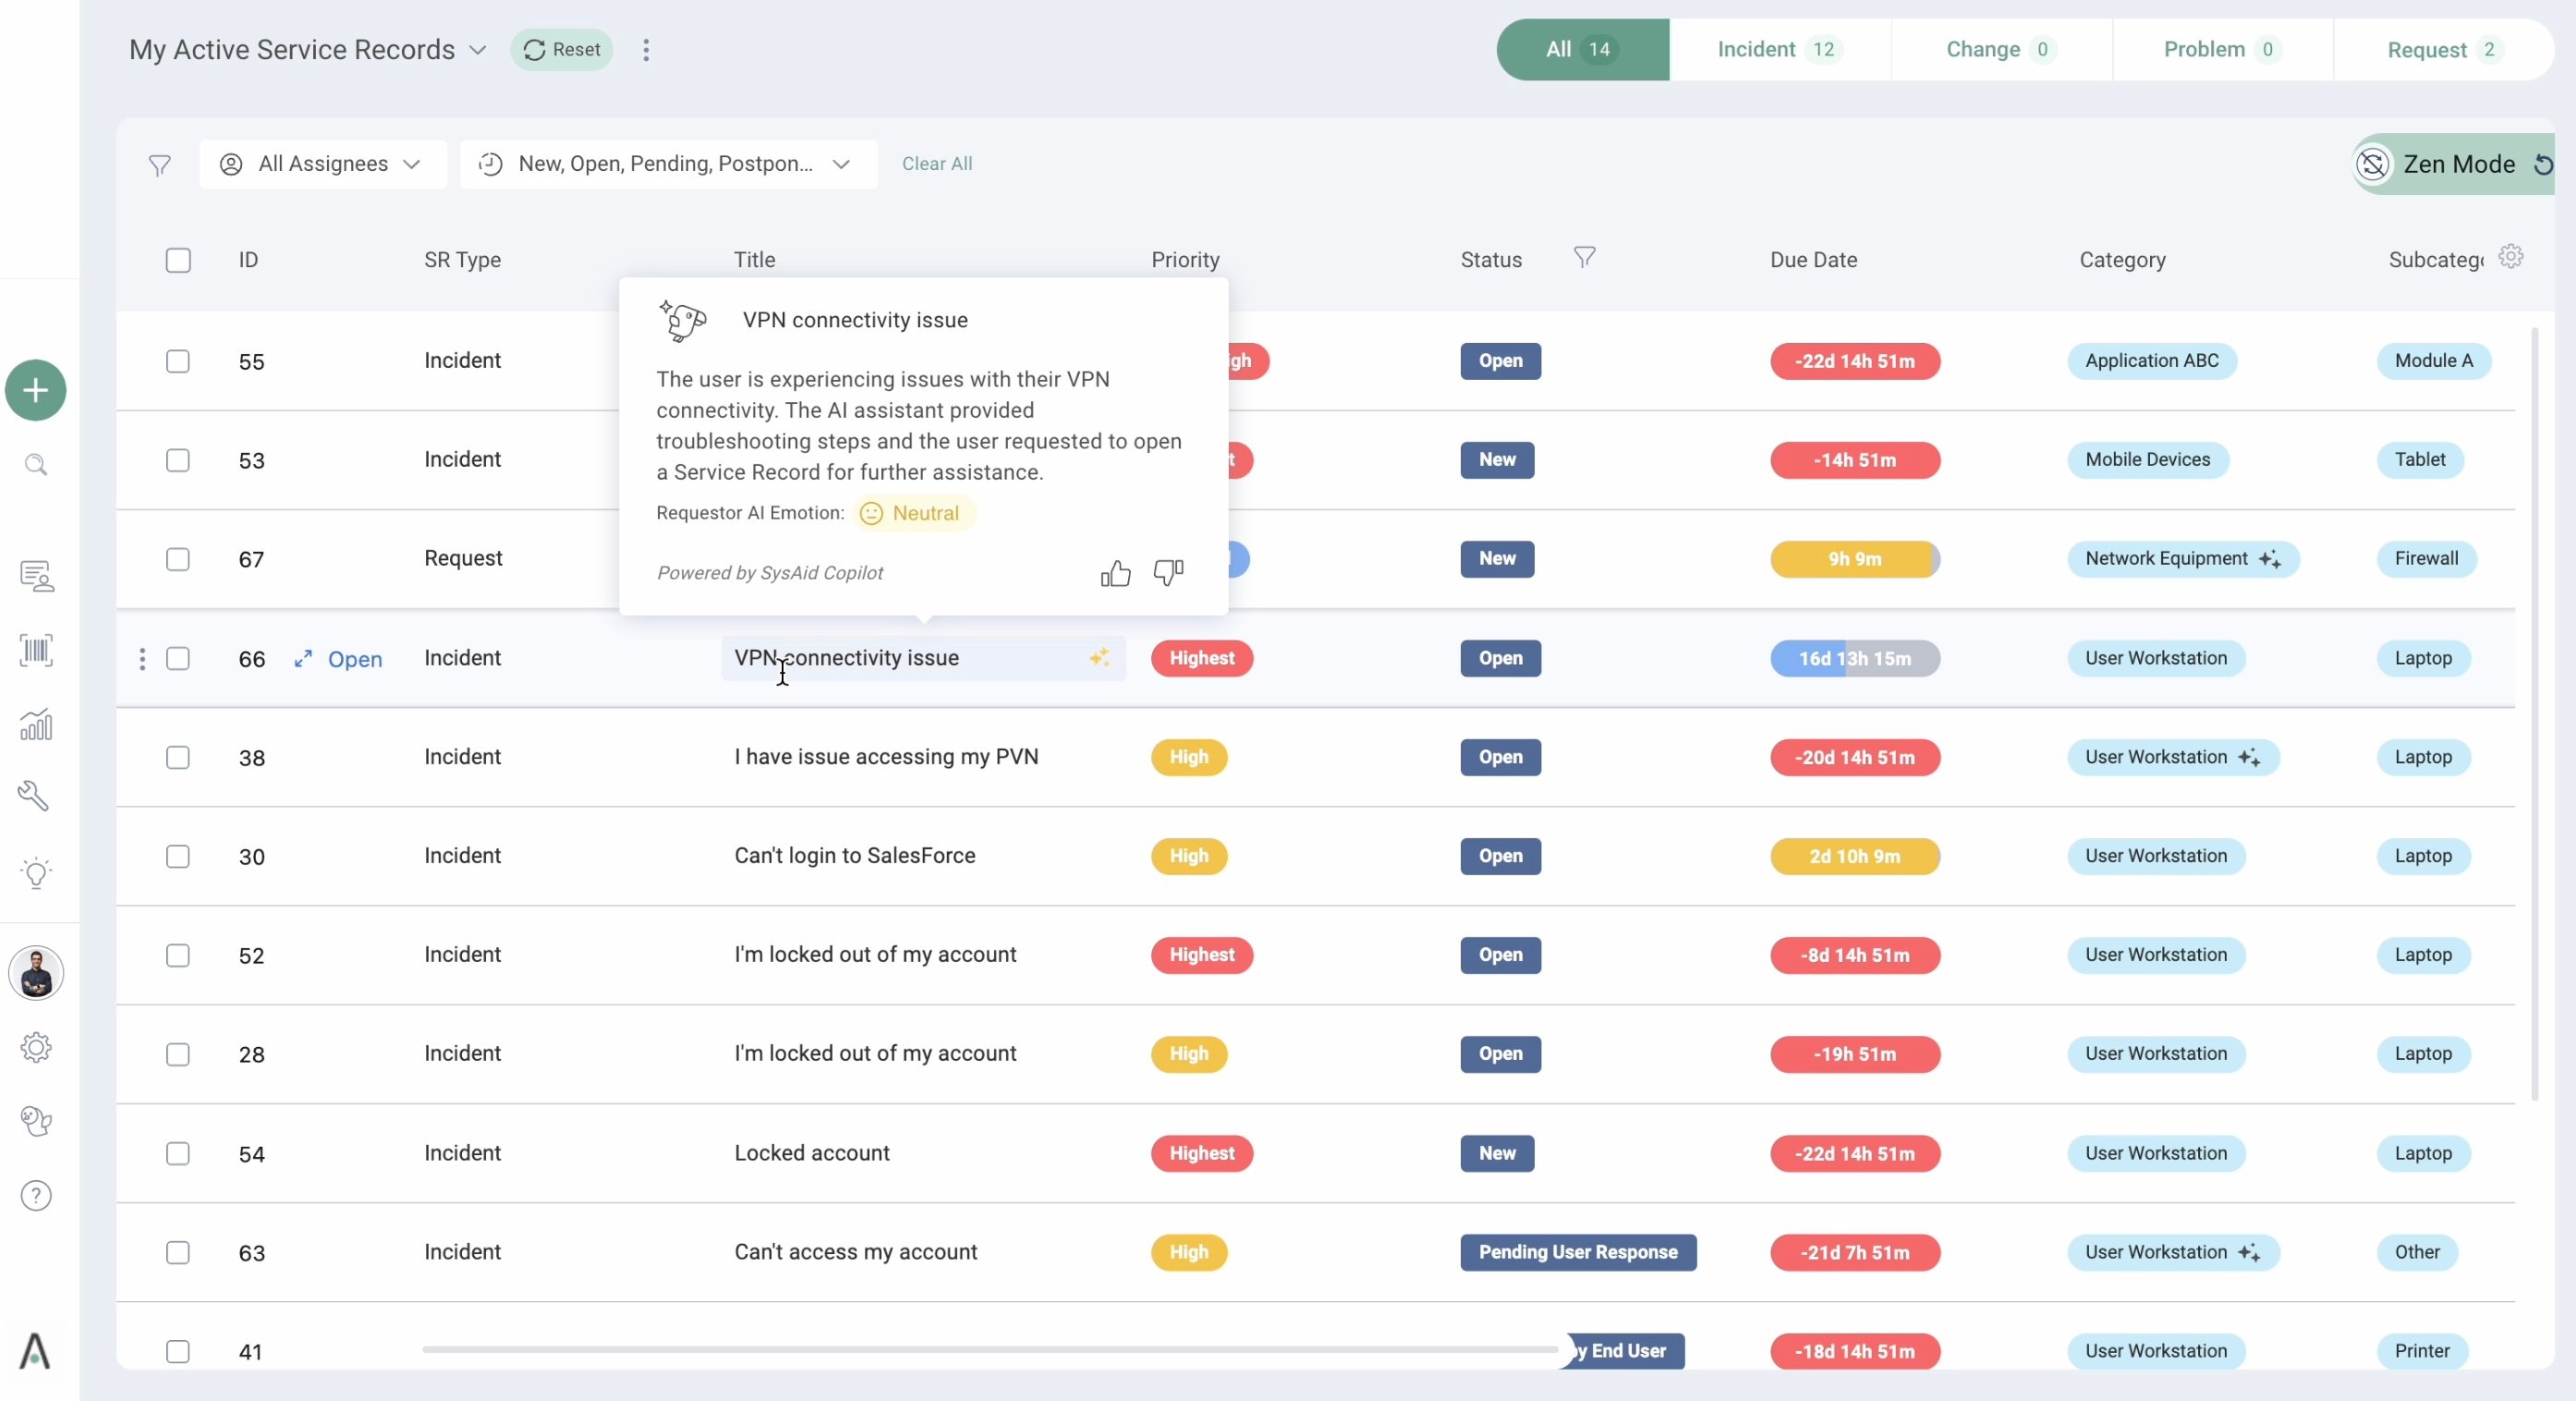The width and height of the screenshot is (2576, 1401).
Task: Open the Help question mark icon
Action: click(x=36, y=1195)
